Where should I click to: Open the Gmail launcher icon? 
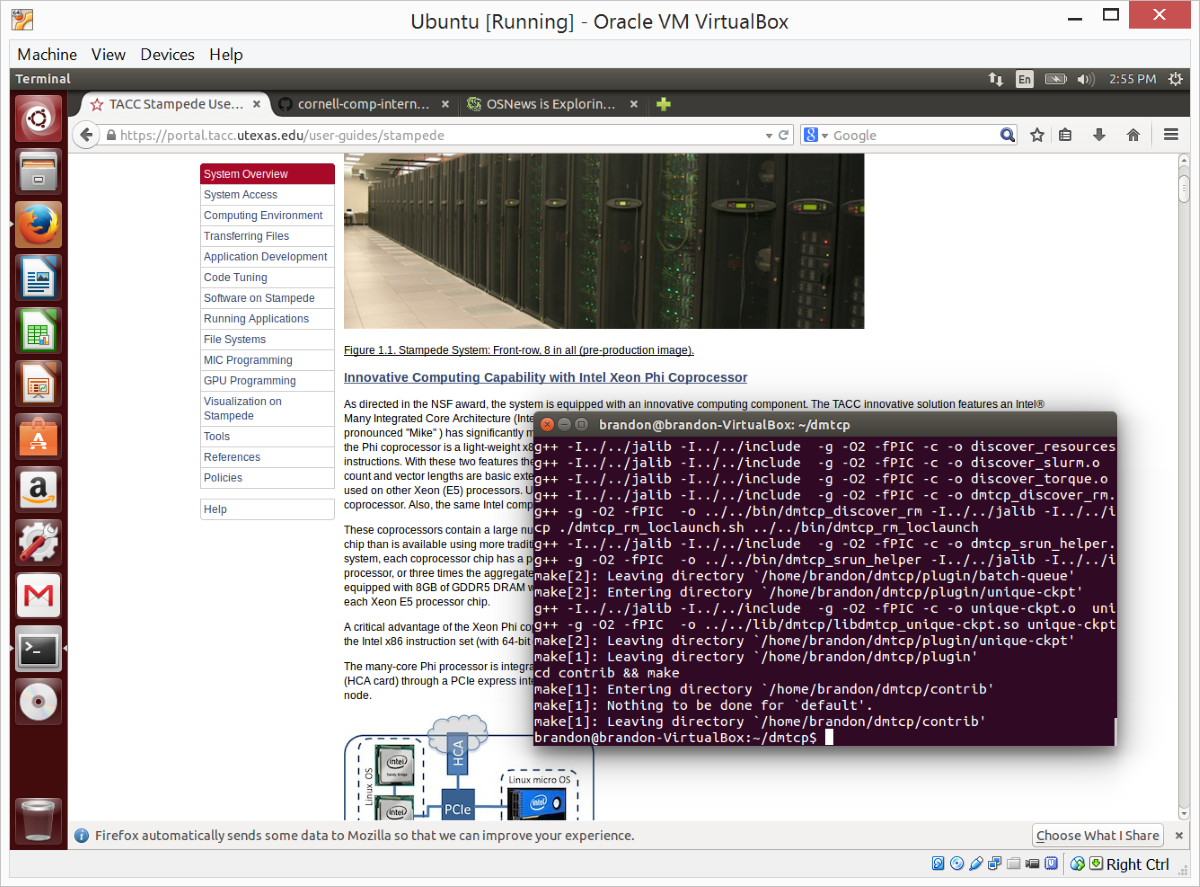pos(38,596)
